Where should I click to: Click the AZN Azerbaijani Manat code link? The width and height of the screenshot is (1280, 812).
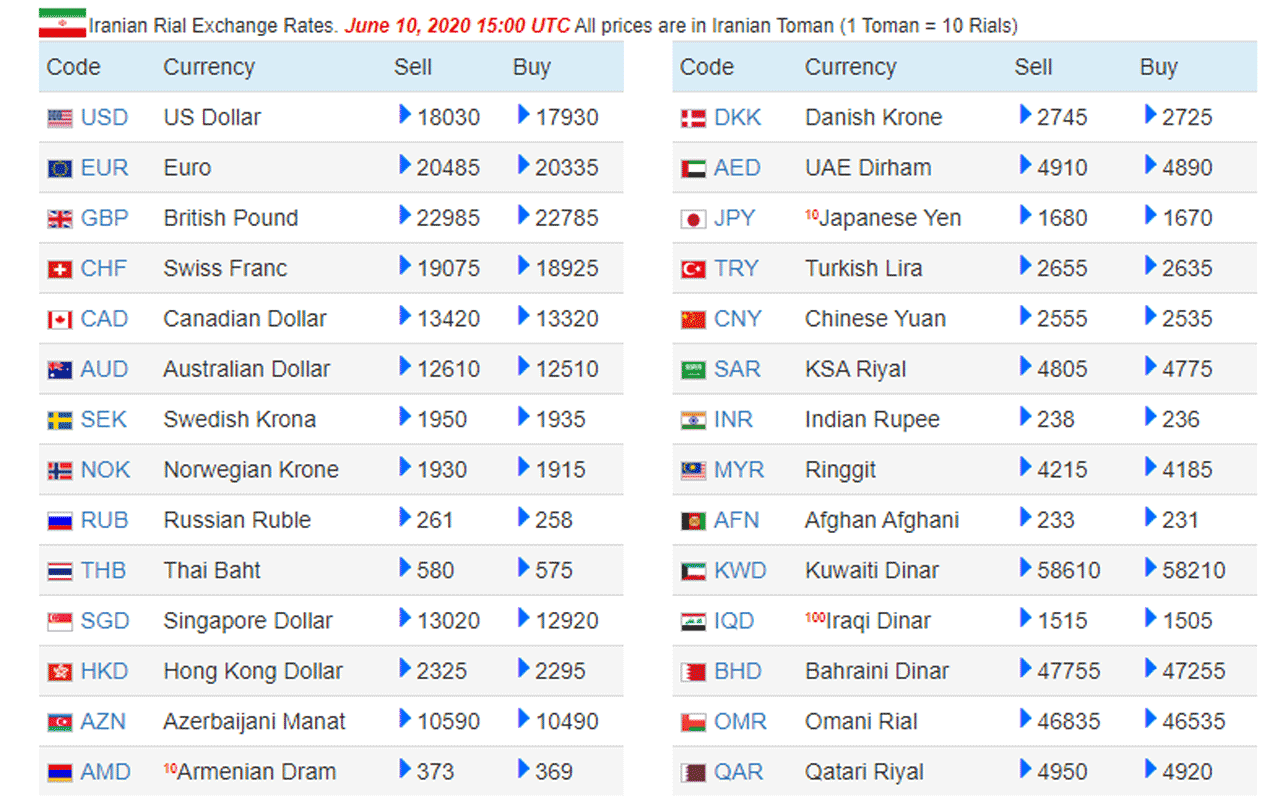(104, 721)
